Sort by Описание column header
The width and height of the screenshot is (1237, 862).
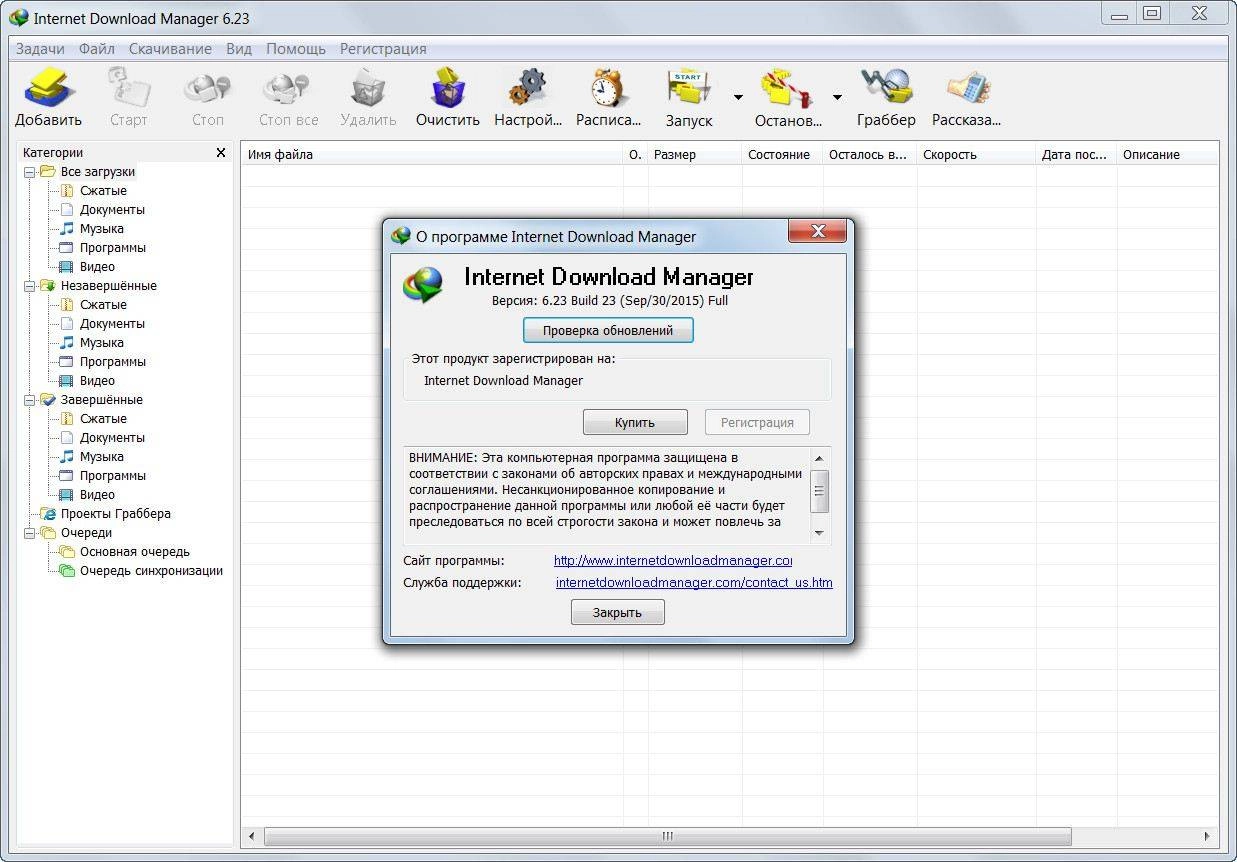(1167, 155)
